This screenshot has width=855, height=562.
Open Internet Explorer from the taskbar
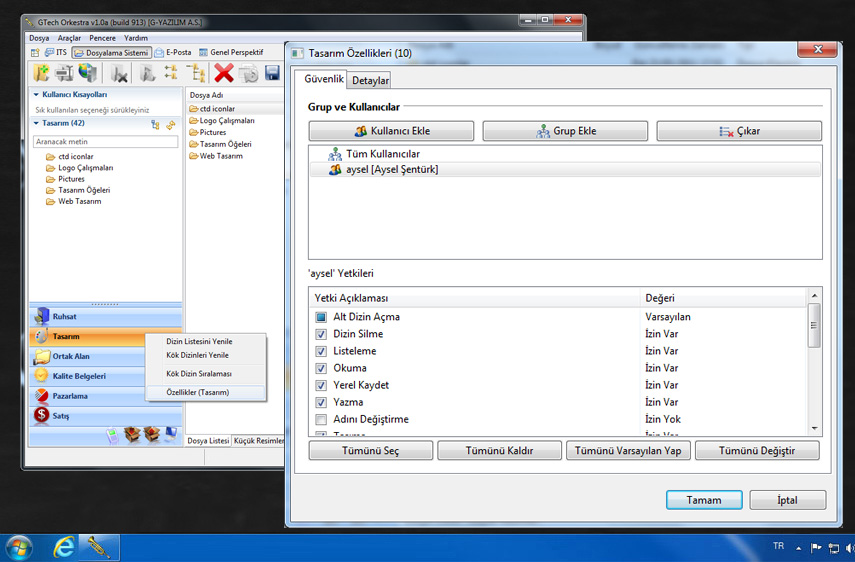click(x=64, y=547)
